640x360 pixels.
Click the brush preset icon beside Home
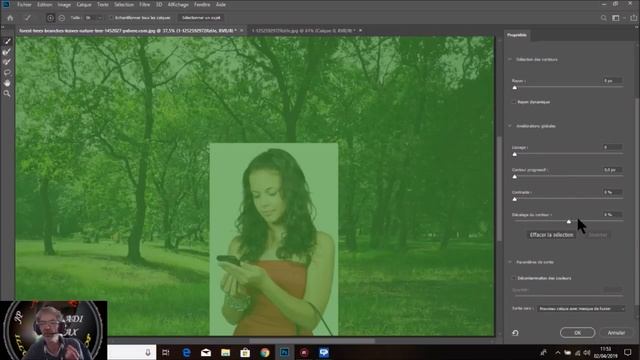click(x=28, y=18)
